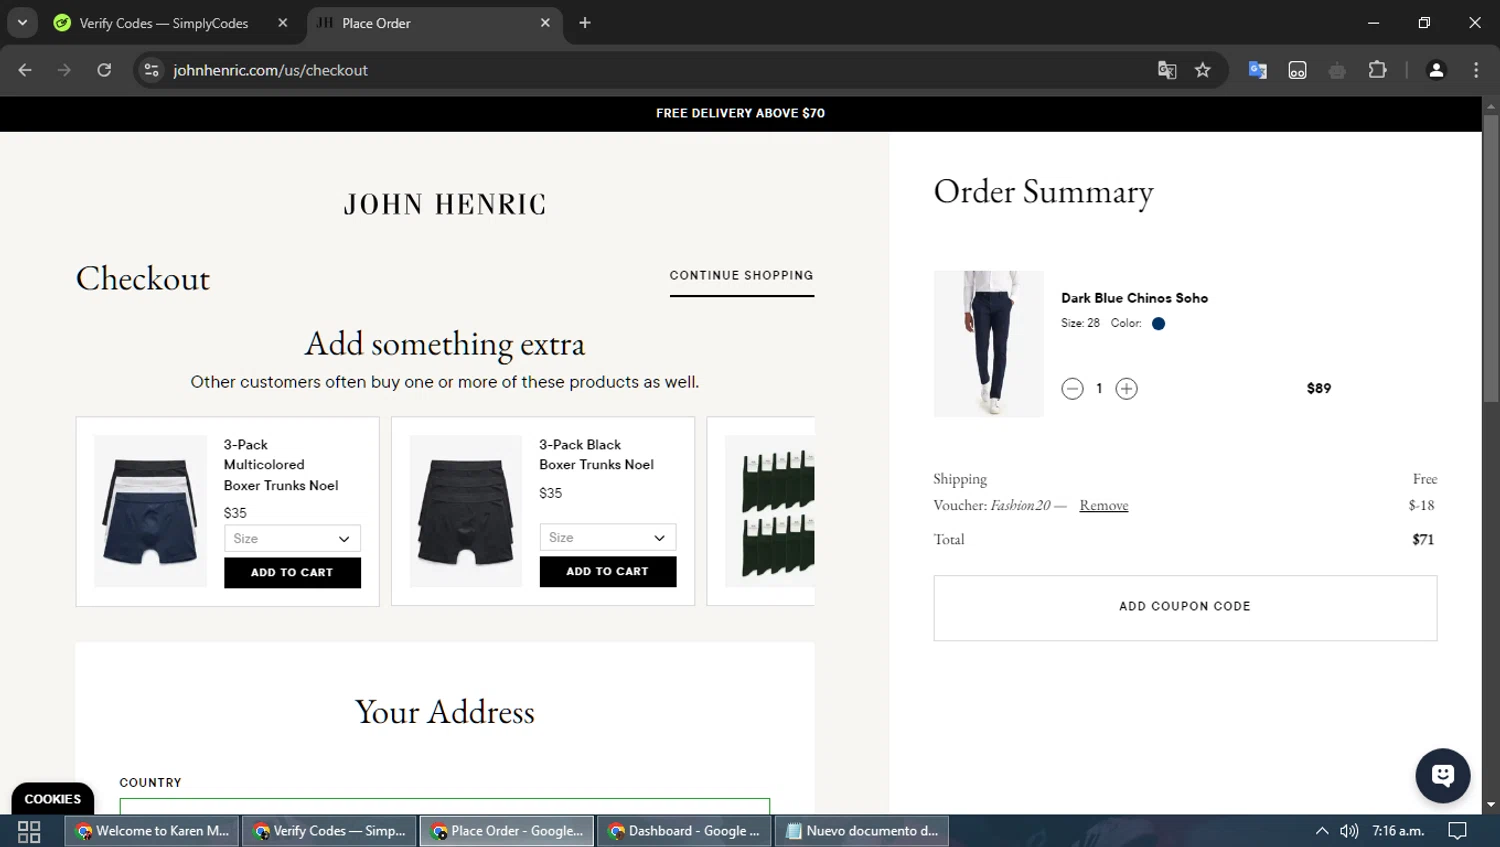The image size is (1500, 847).
Task: Remove the Fashion20 voucher
Action: 1104,506
